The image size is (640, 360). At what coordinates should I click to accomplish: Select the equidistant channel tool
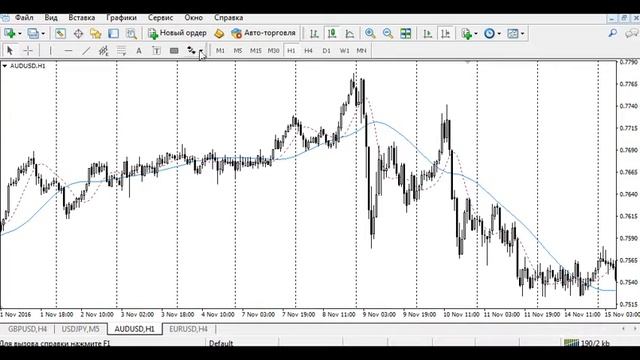coord(104,51)
